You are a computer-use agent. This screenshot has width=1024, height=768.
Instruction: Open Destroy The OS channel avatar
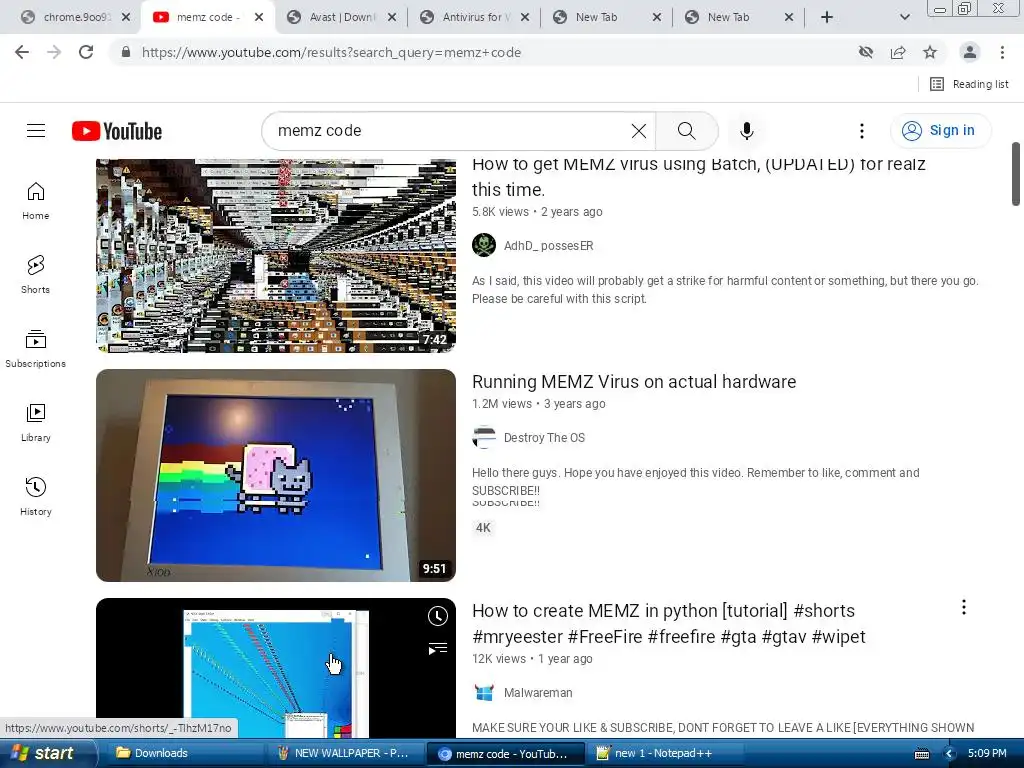tap(484, 438)
